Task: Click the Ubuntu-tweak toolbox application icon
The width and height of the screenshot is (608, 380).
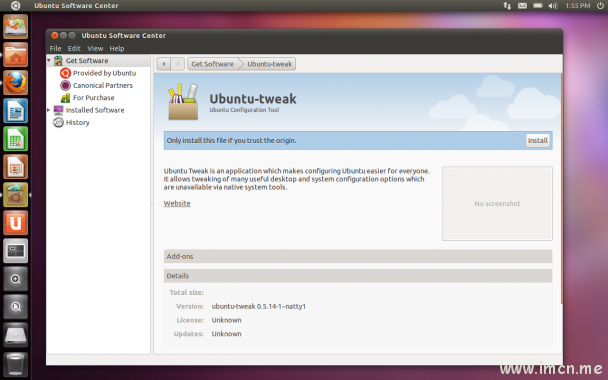Action: [x=183, y=102]
